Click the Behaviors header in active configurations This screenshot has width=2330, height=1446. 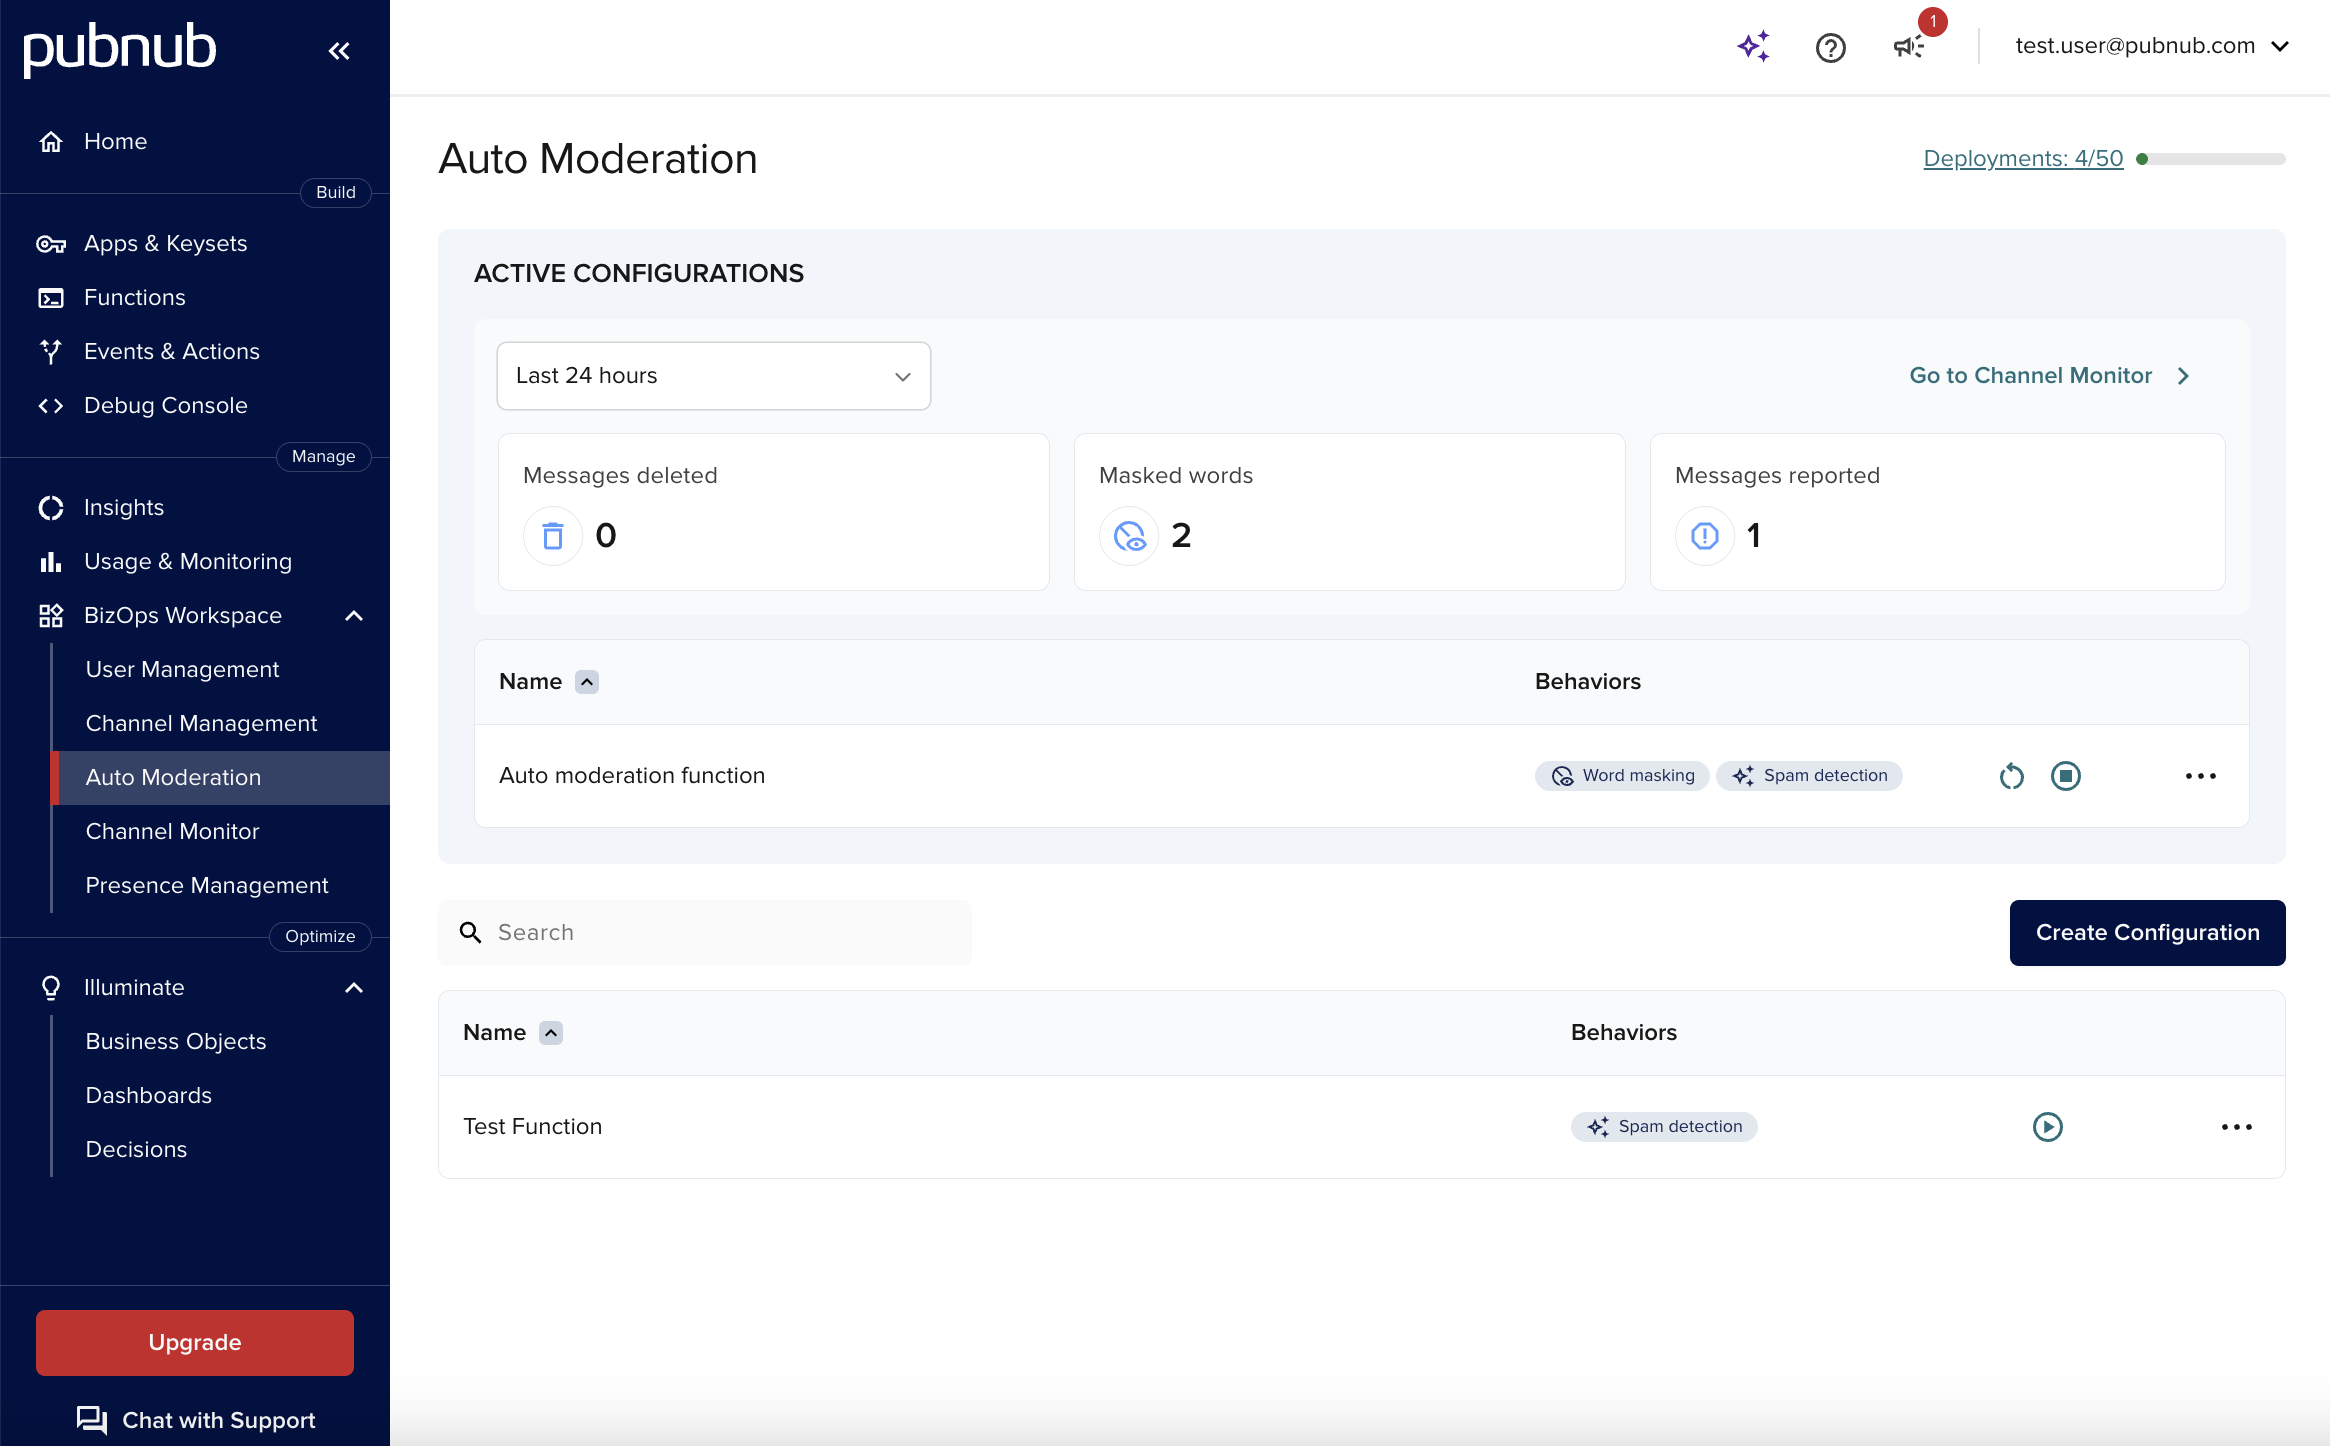pyautogui.click(x=1588, y=682)
